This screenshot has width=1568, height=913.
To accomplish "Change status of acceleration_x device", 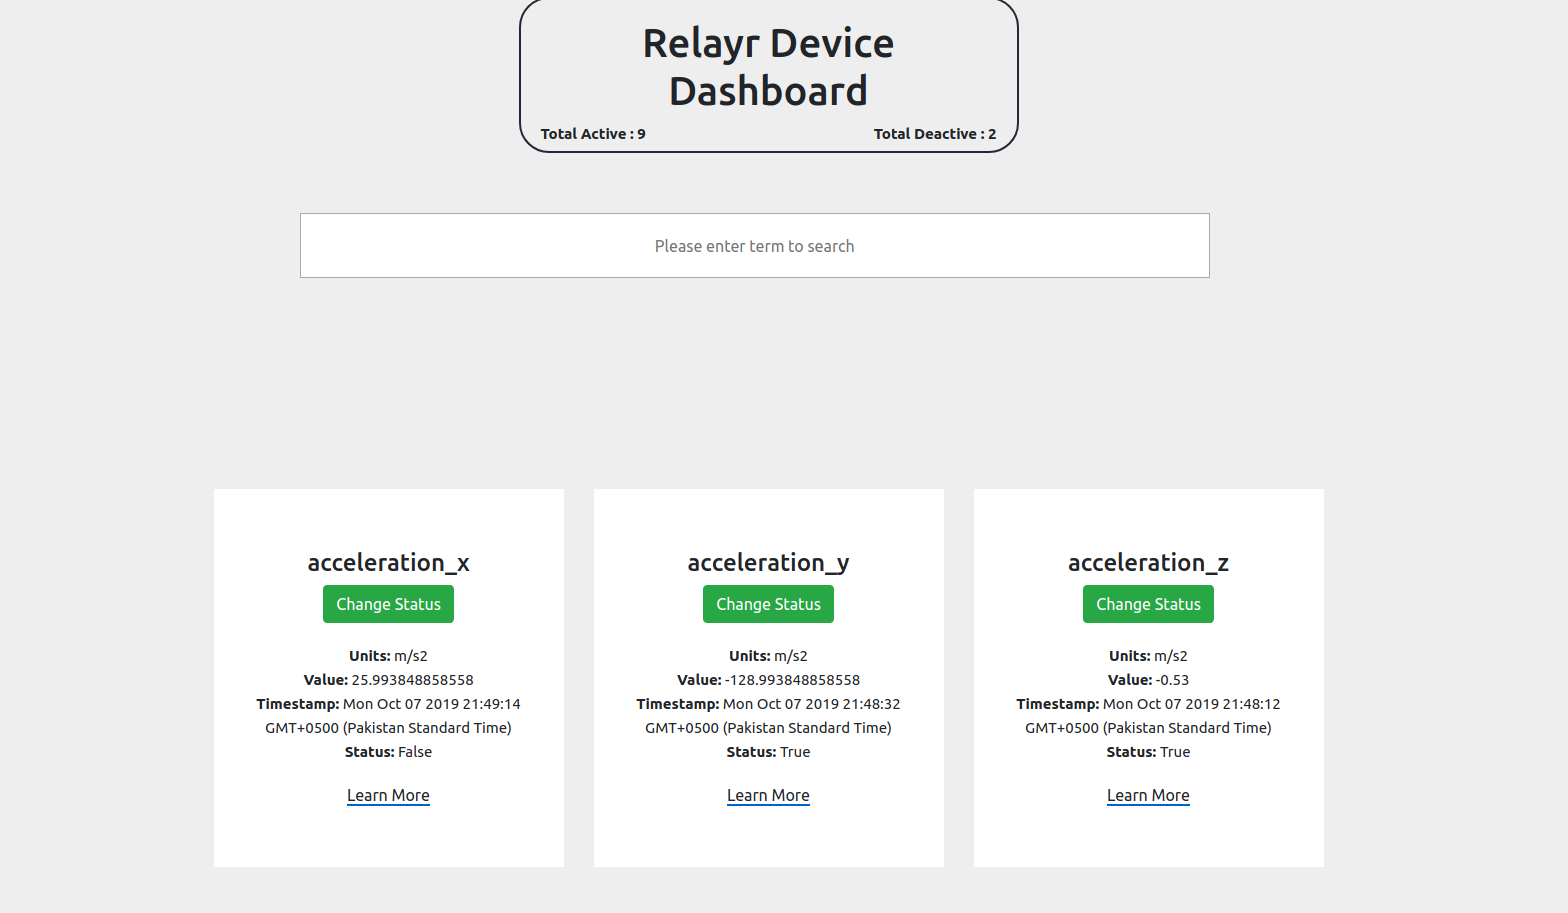I will pyautogui.click(x=388, y=604).
